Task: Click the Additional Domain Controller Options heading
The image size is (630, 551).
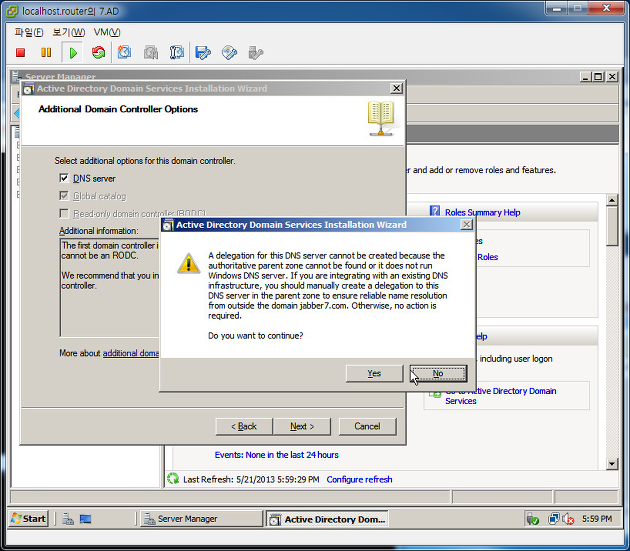Action: 118,109
